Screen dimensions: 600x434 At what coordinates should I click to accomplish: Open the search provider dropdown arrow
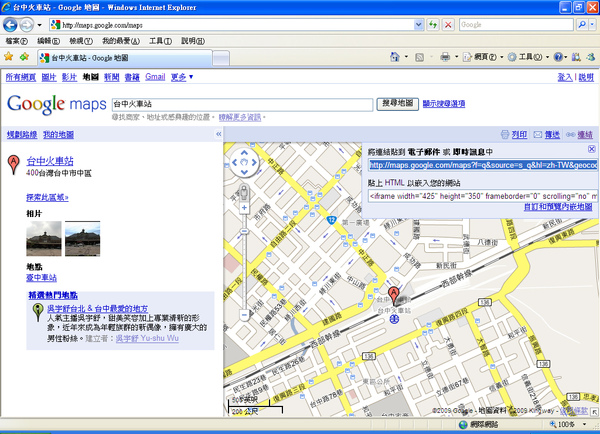pos(592,25)
